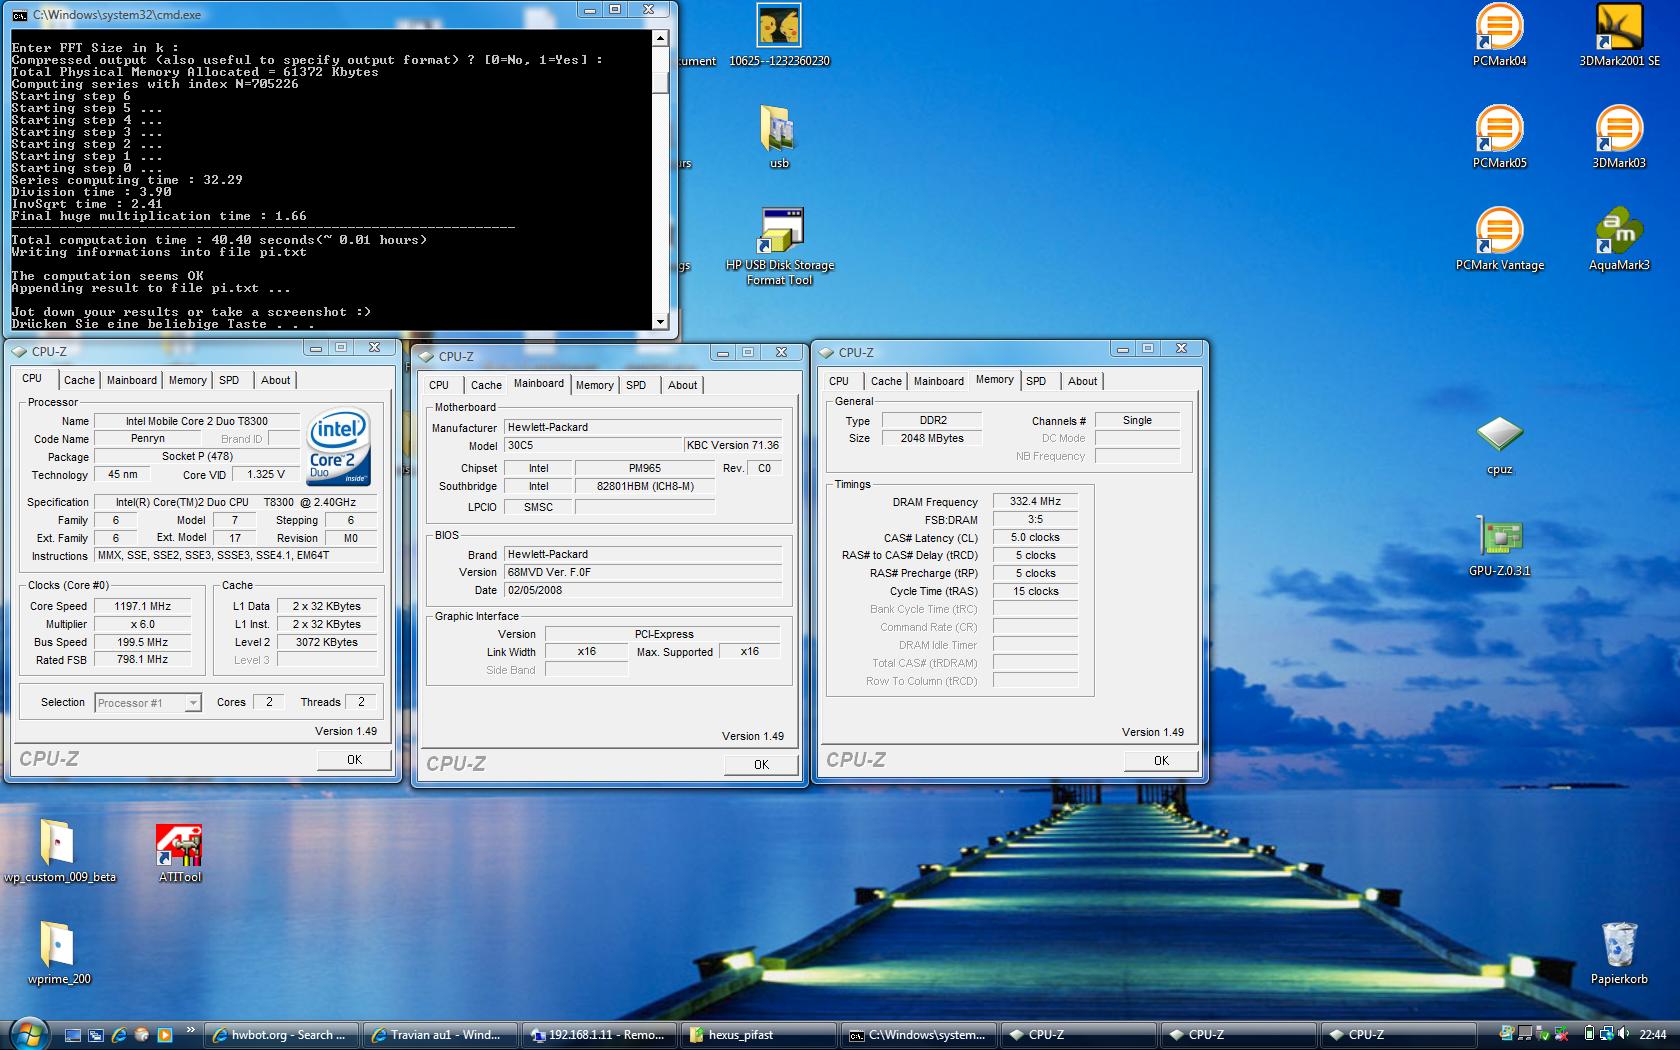The image size is (1680, 1050).
Task: Open the wprime_200 folder
Action: click(59, 954)
